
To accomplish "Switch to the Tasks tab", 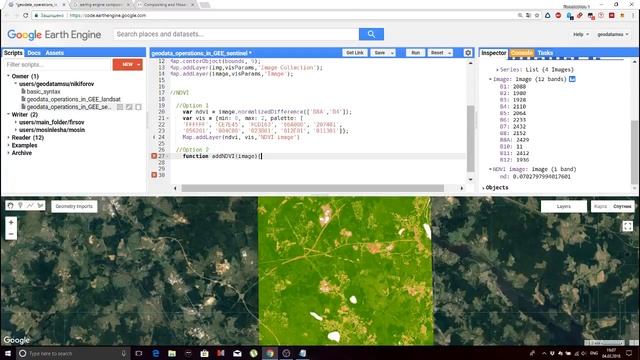I will [545, 53].
